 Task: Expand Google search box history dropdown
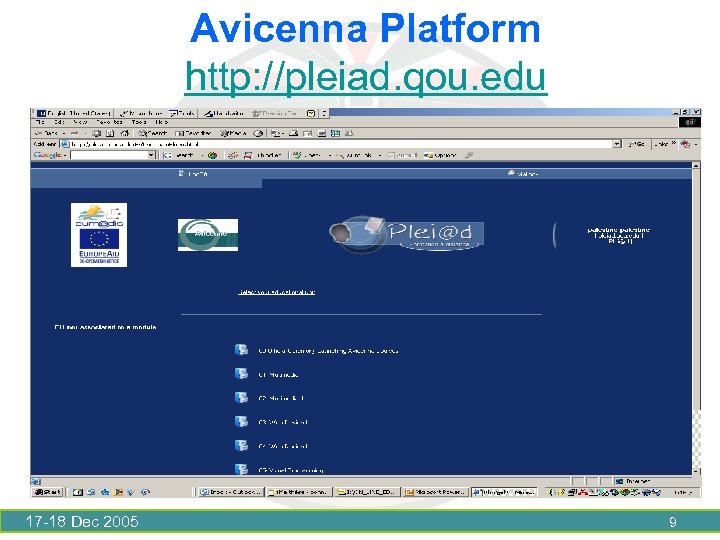tap(151, 155)
